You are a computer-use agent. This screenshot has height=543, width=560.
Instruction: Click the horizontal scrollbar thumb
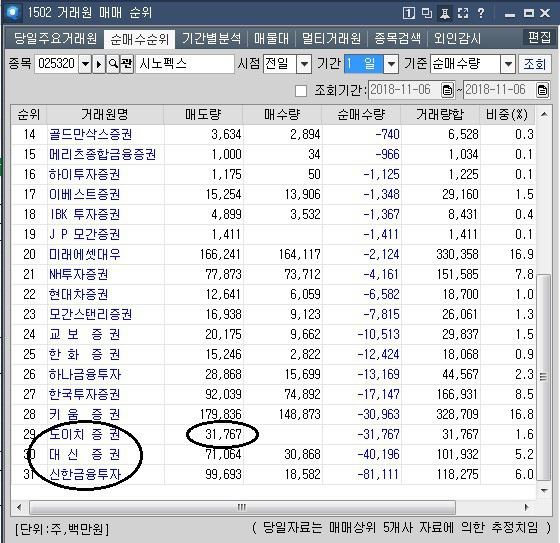tap(242, 507)
